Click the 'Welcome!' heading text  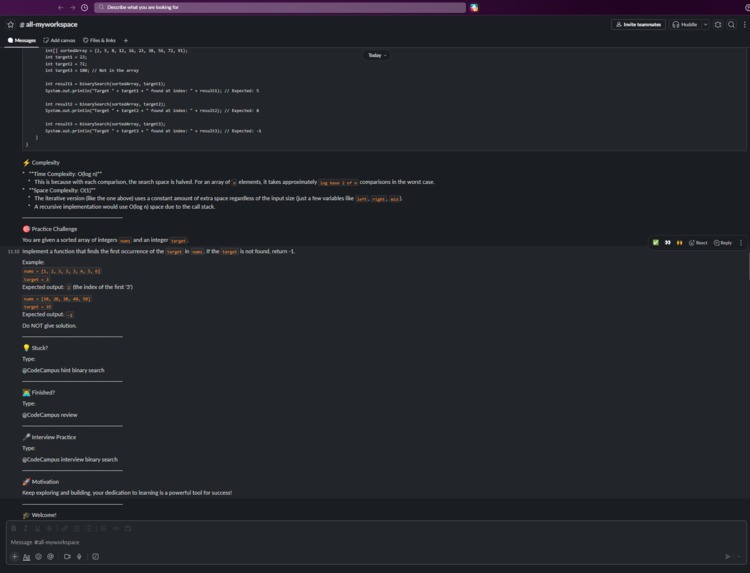[44, 515]
